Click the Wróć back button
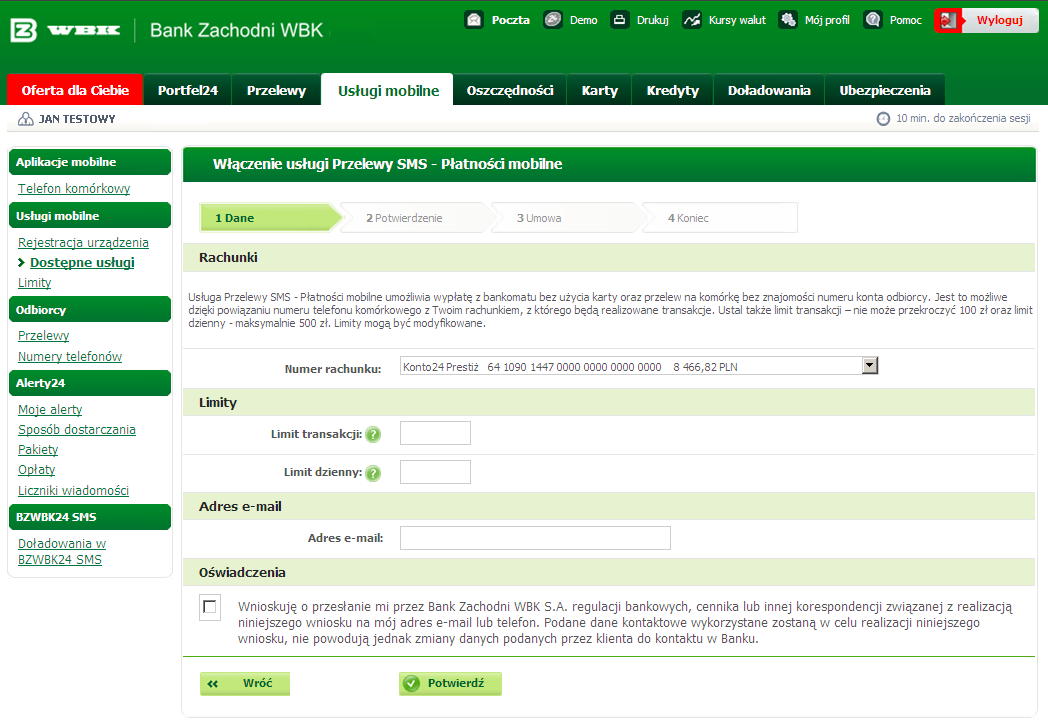 click(x=245, y=683)
